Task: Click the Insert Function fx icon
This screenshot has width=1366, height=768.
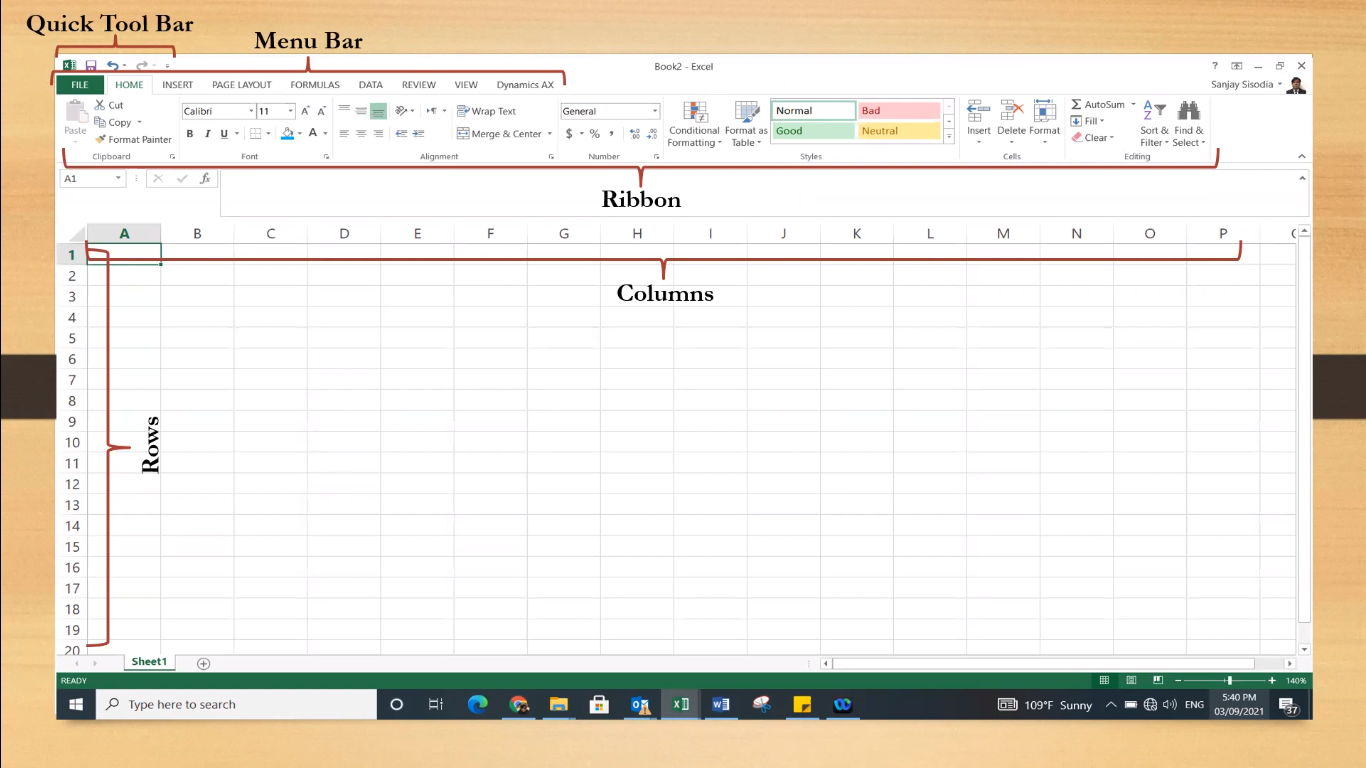Action: tap(205, 178)
